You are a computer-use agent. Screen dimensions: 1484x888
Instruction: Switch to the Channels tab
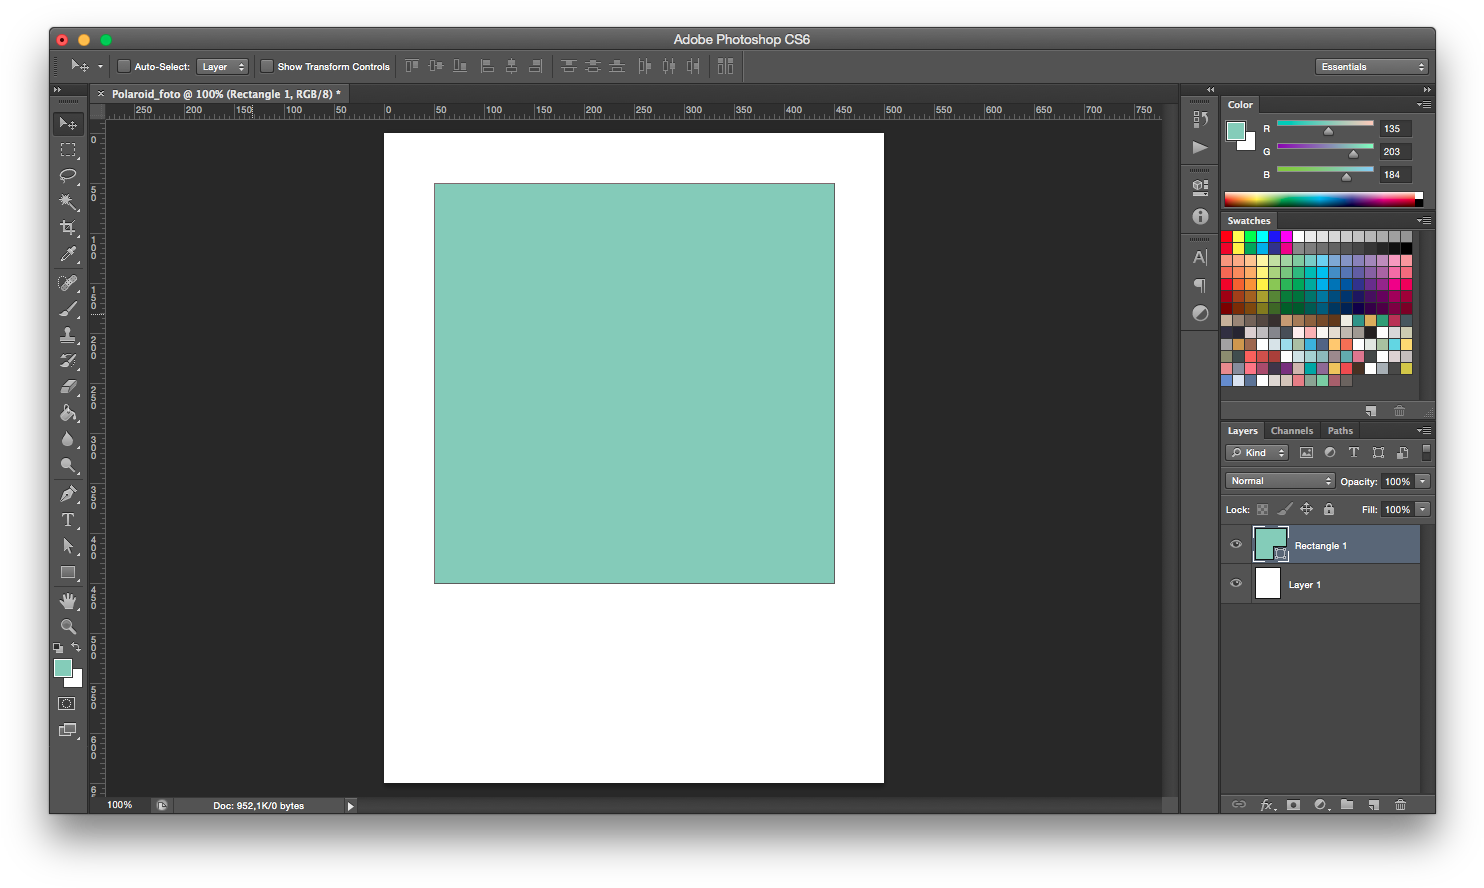coord(1292,431)
